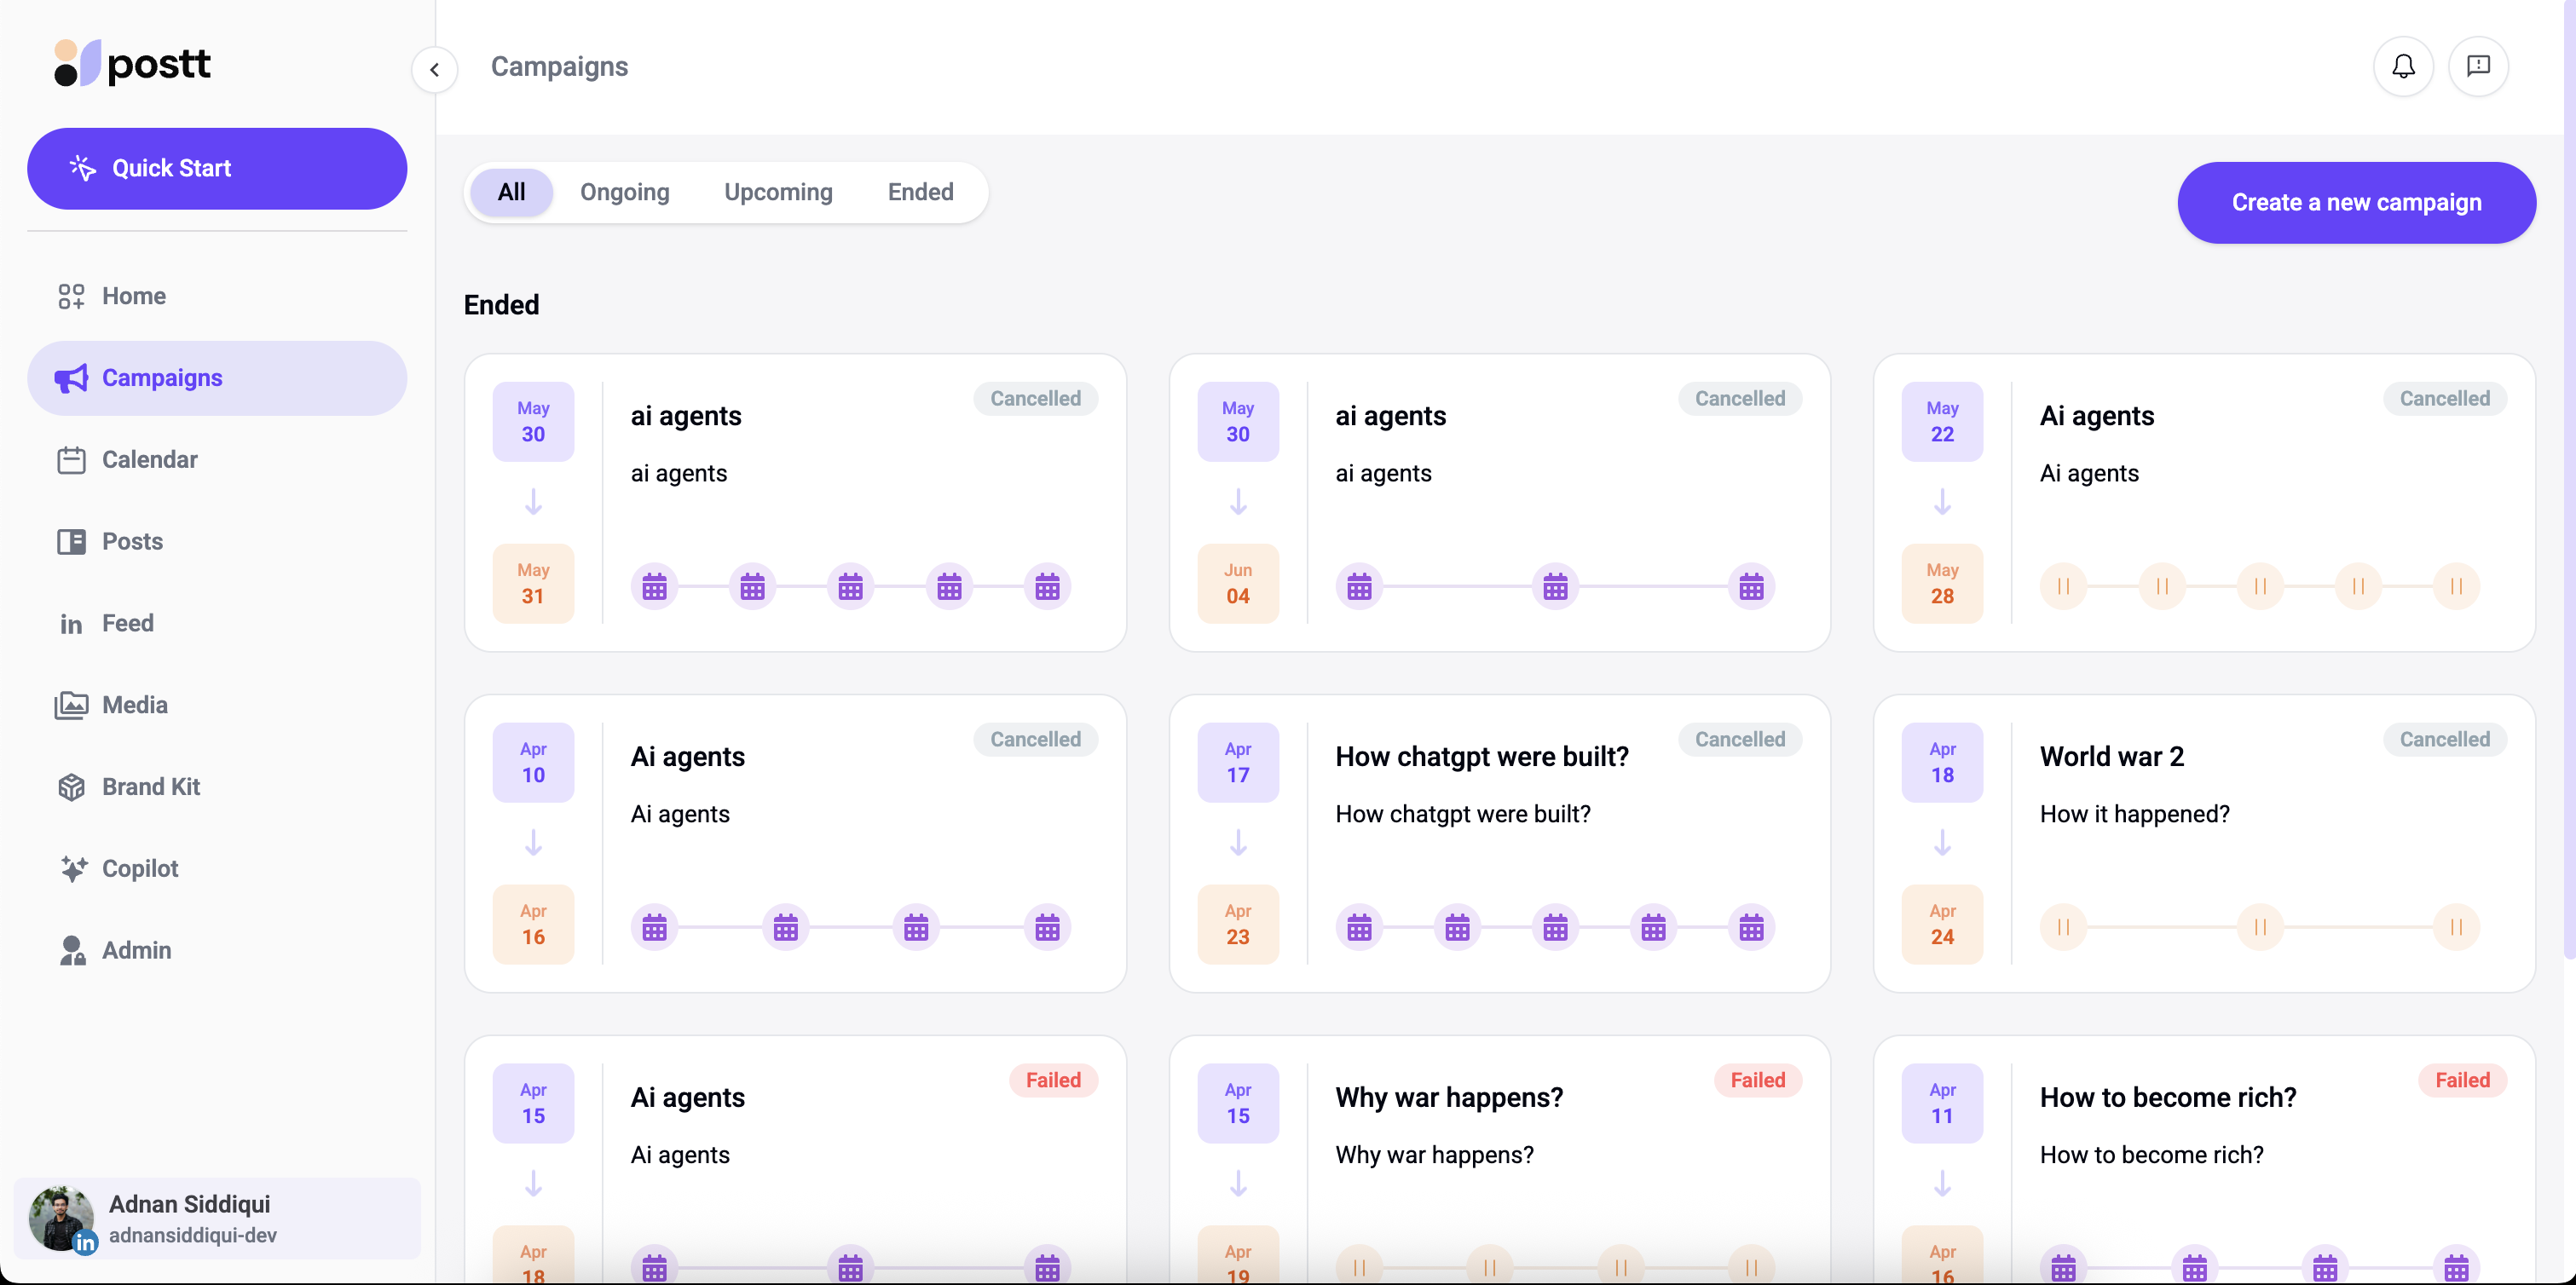The image size is (2576, 1285).
Task: Open Brand Kit in sidebar
Action: pyautogui.click(x=150, y=787)
